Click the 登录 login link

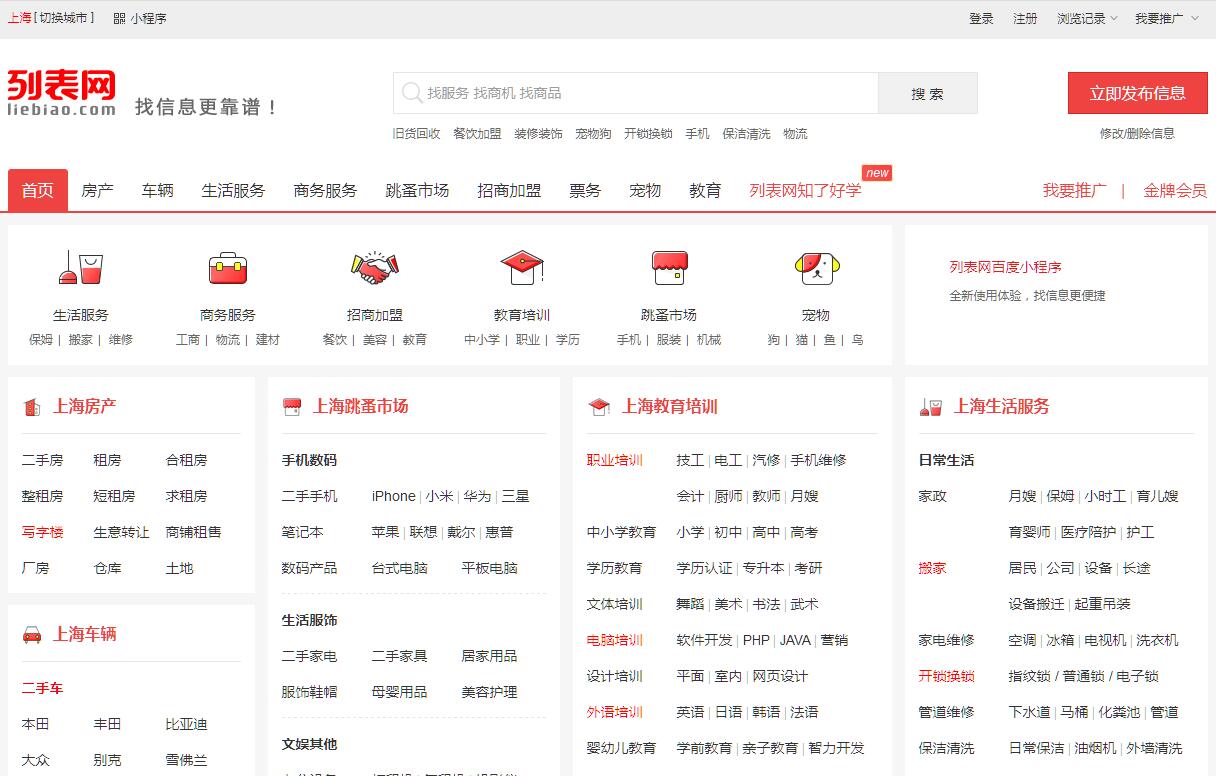pyautogui.click(x=981, y=18)
